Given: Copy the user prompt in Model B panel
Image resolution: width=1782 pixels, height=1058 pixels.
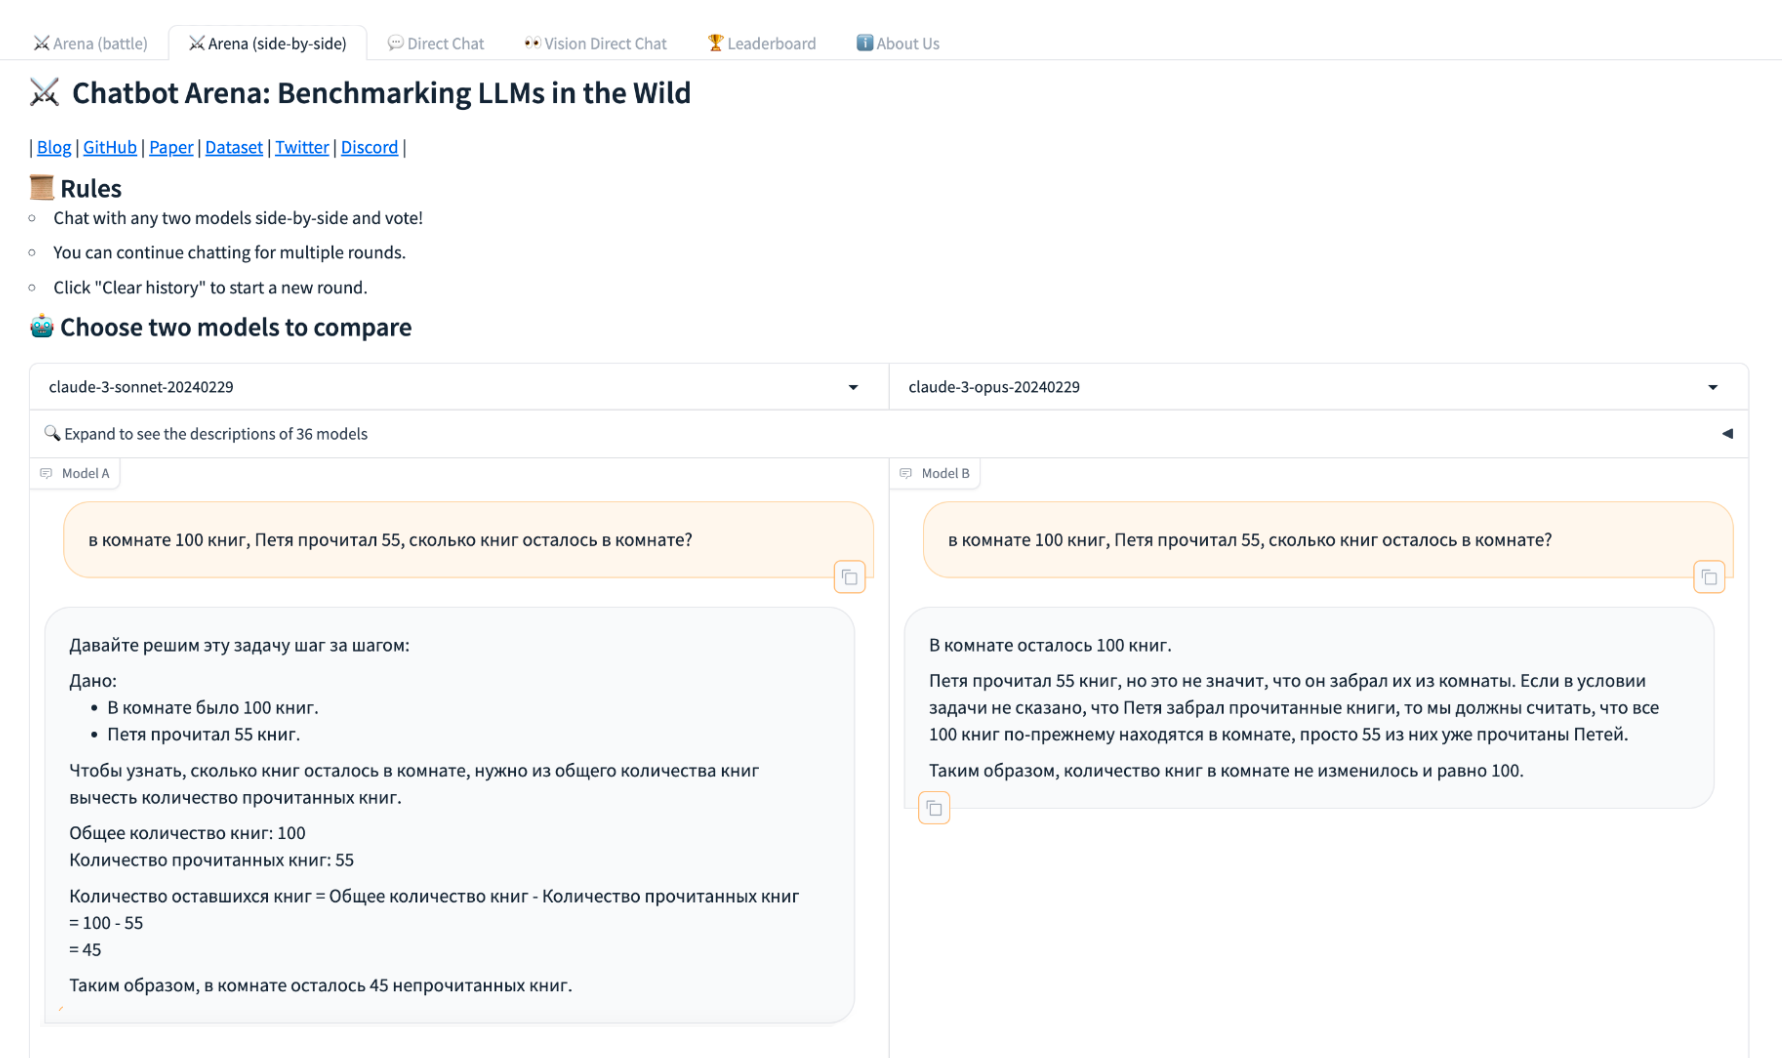Looking at the screenshot, I should [1709, 577].
